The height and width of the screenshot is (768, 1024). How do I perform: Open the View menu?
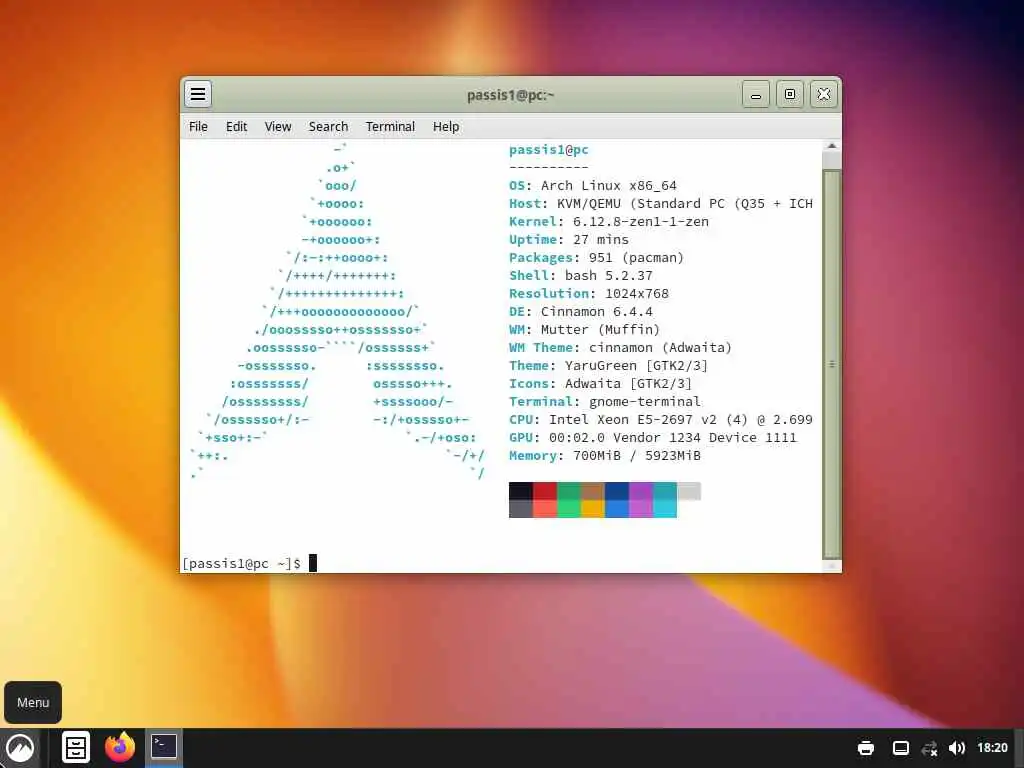tap(278, 127)
